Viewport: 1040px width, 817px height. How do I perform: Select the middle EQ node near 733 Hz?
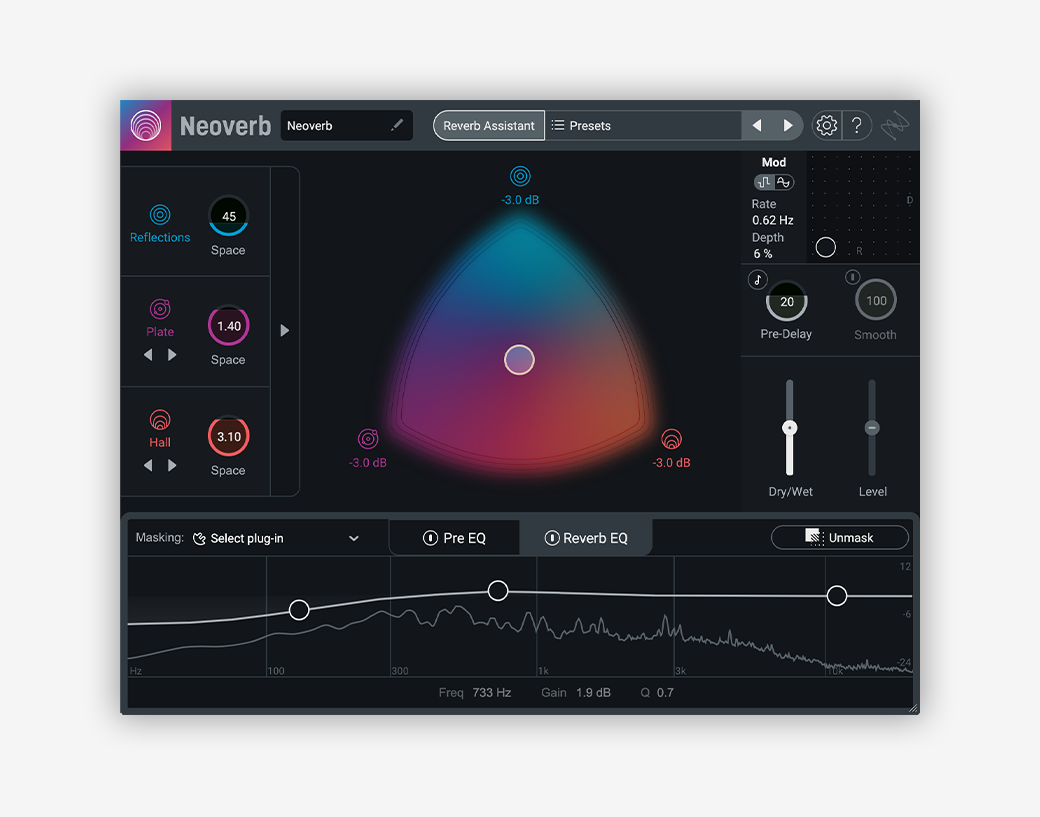[x=498, y=590]
